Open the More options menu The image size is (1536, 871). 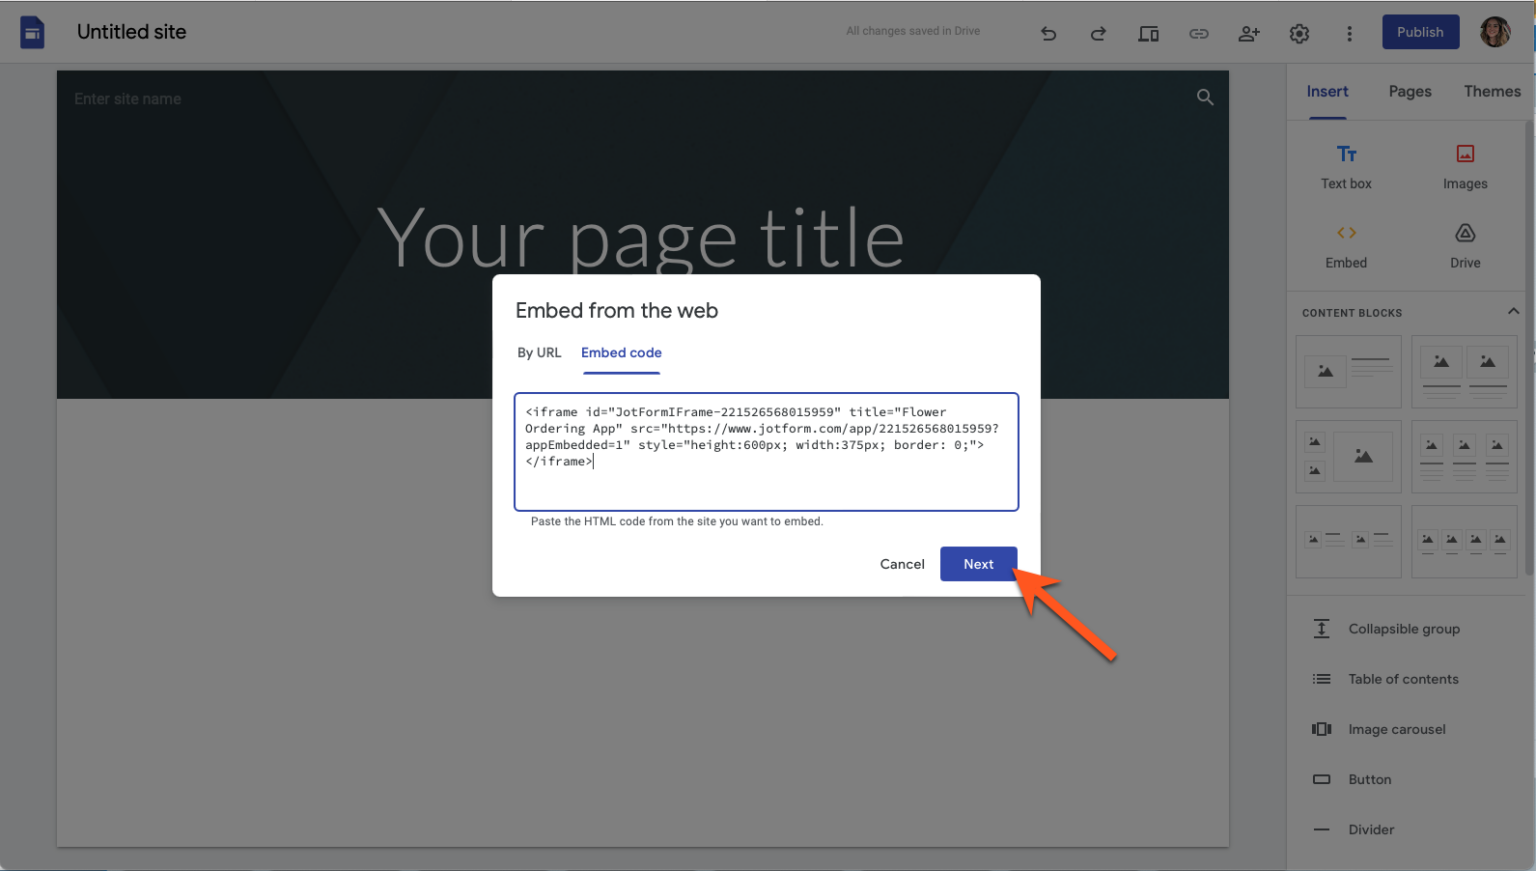(1349, 32)
